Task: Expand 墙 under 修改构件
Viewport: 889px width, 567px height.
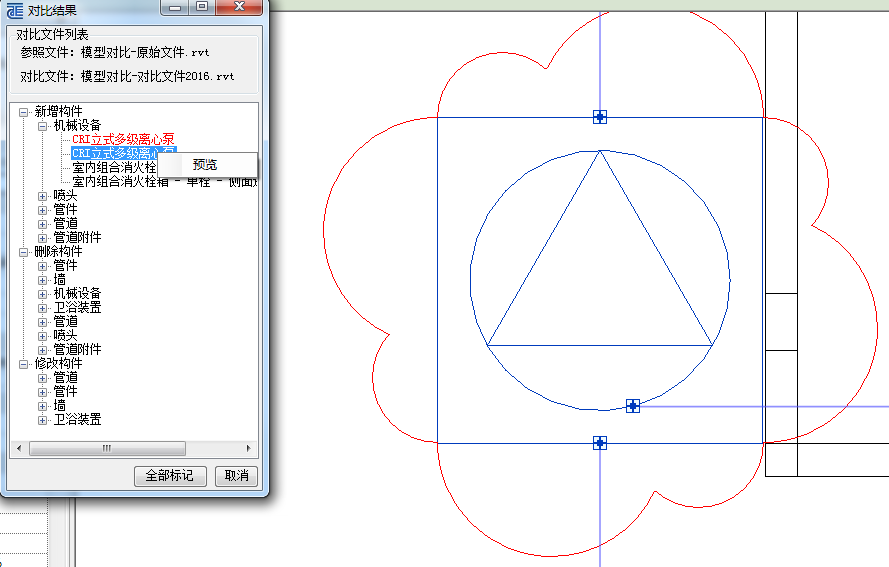Action: click(43, 406)
